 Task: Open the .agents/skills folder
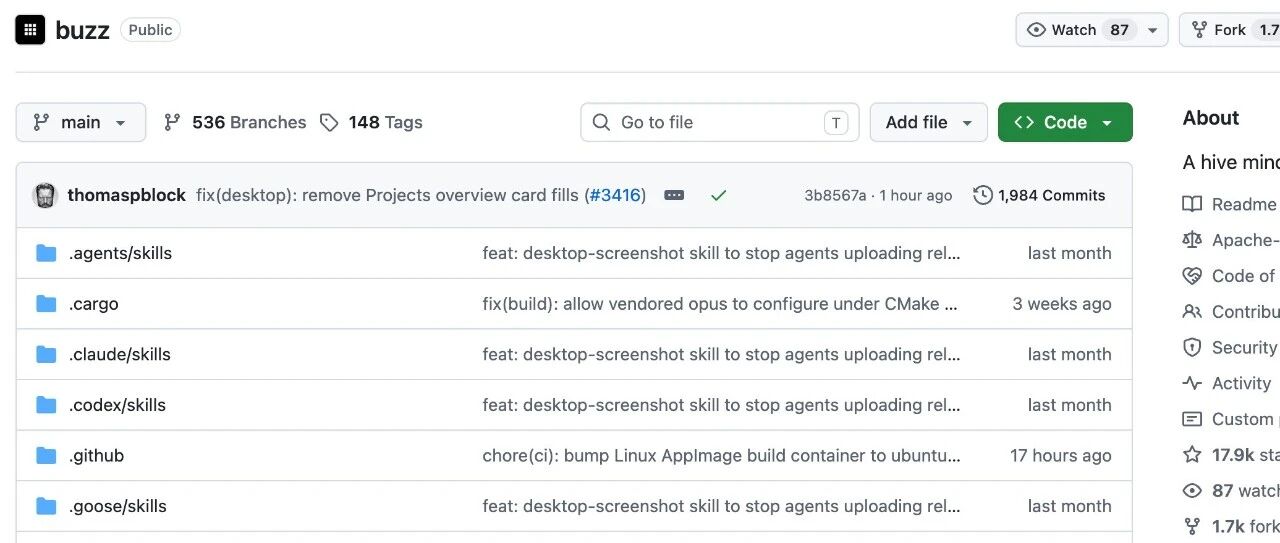(120, 253)
